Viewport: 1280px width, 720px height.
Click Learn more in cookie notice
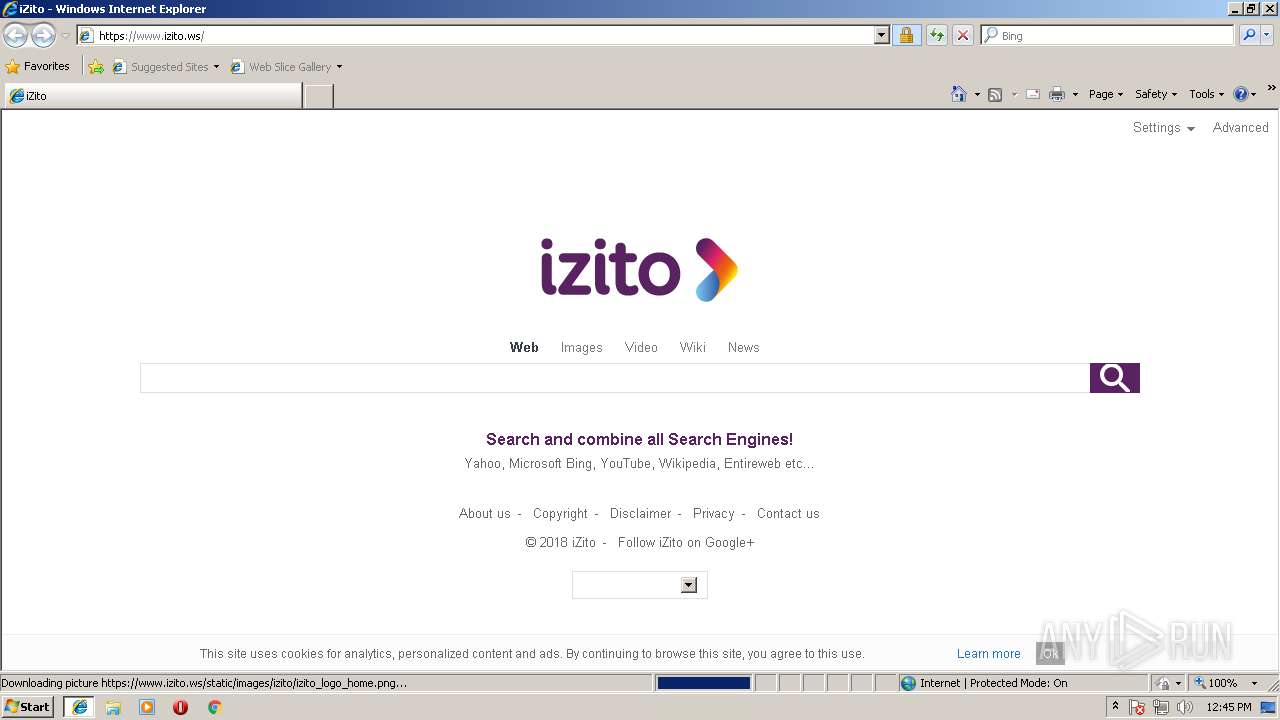pos(988,654)
